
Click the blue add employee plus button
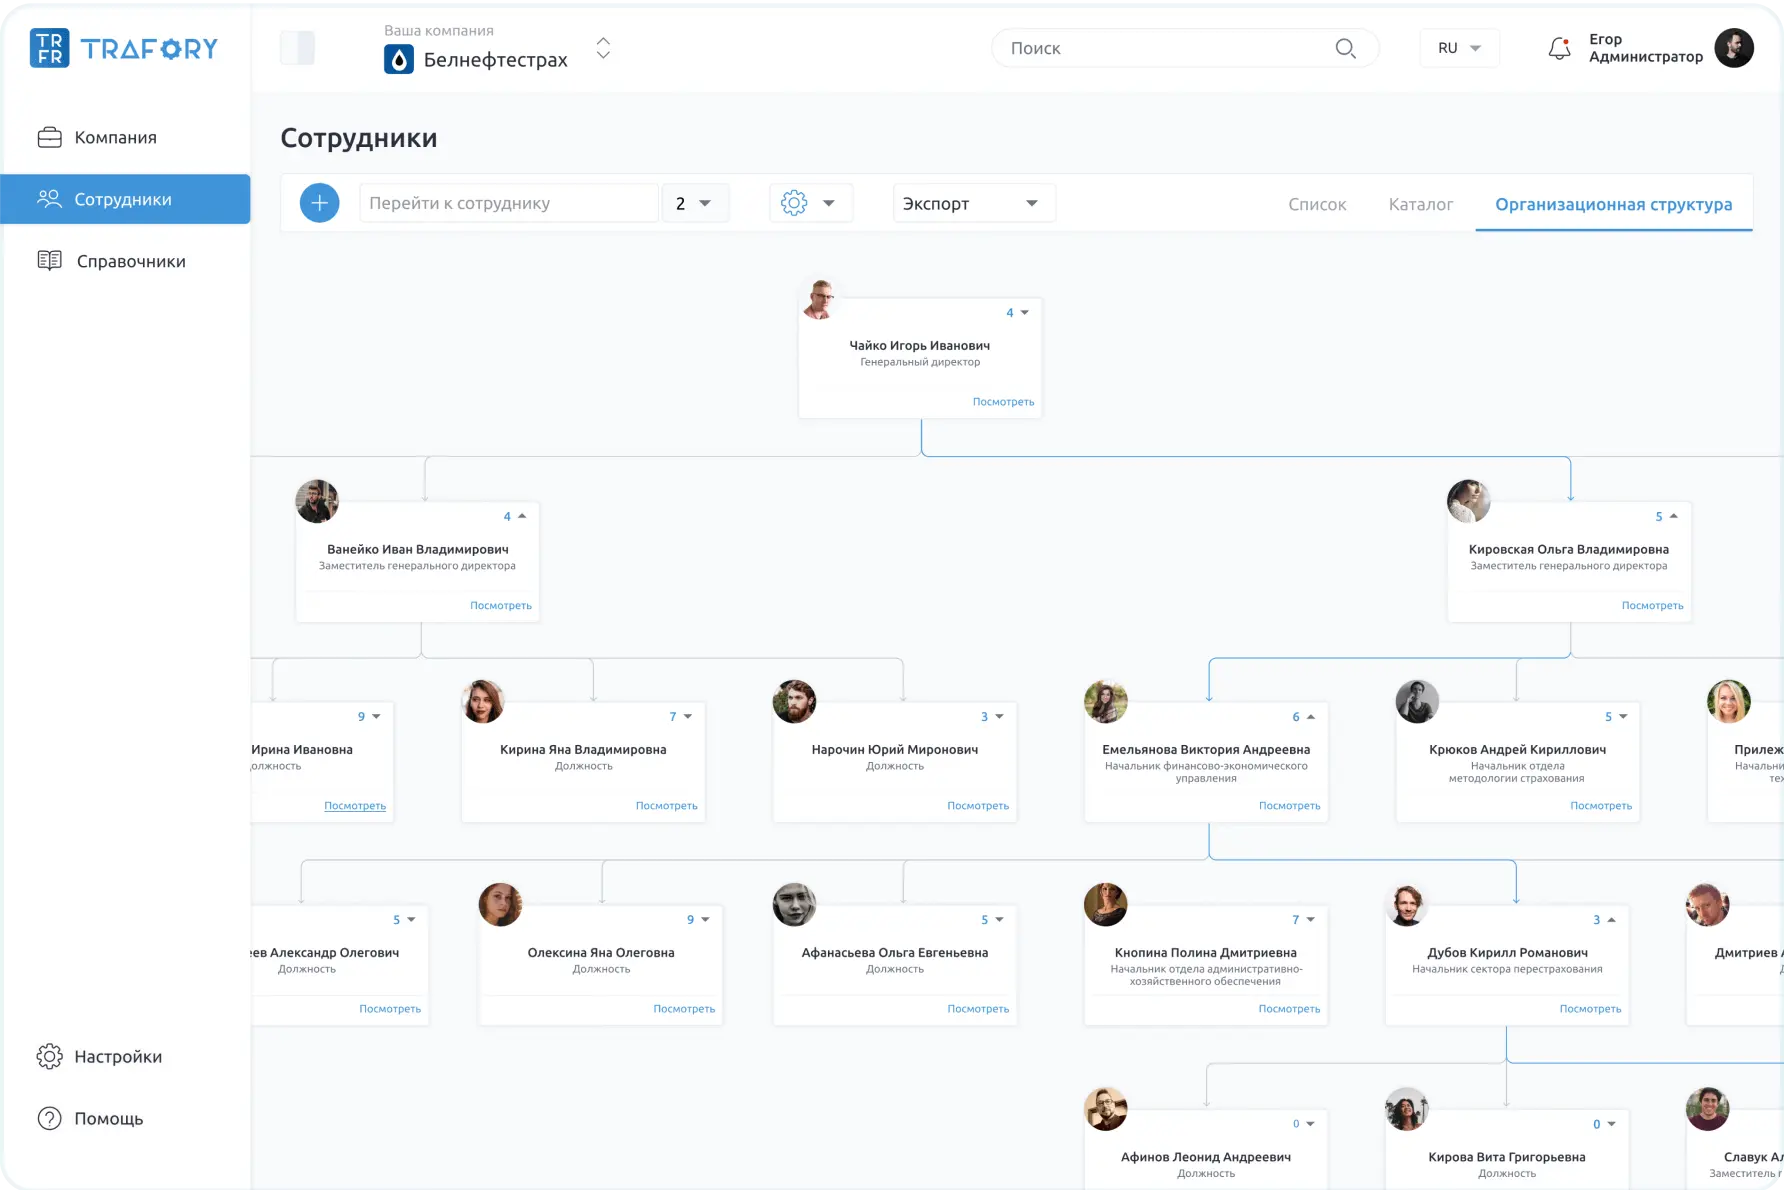[319, 204]
